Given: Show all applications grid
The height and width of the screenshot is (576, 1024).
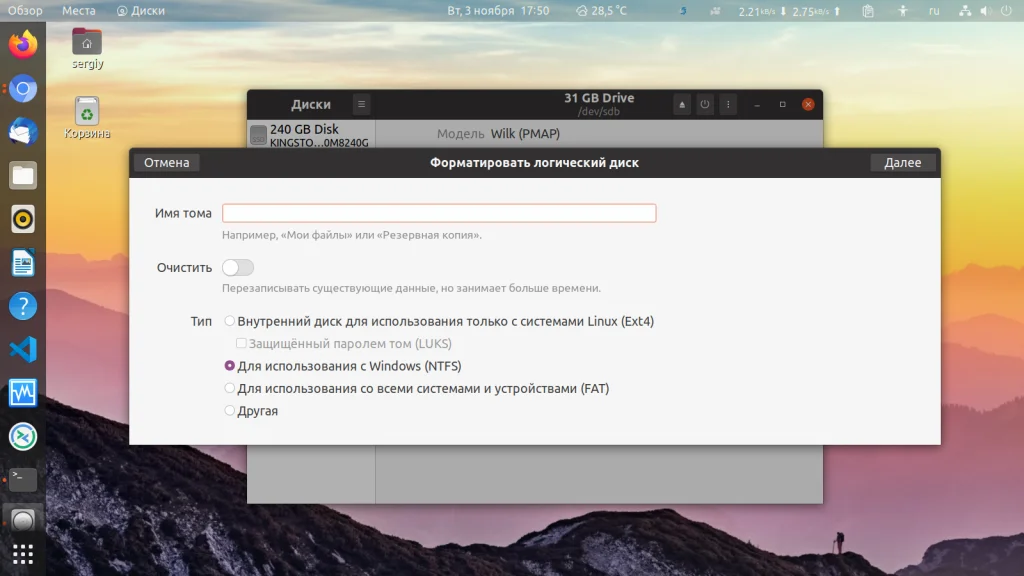Looking at the screenshot, I should click(x=23, y=554).
